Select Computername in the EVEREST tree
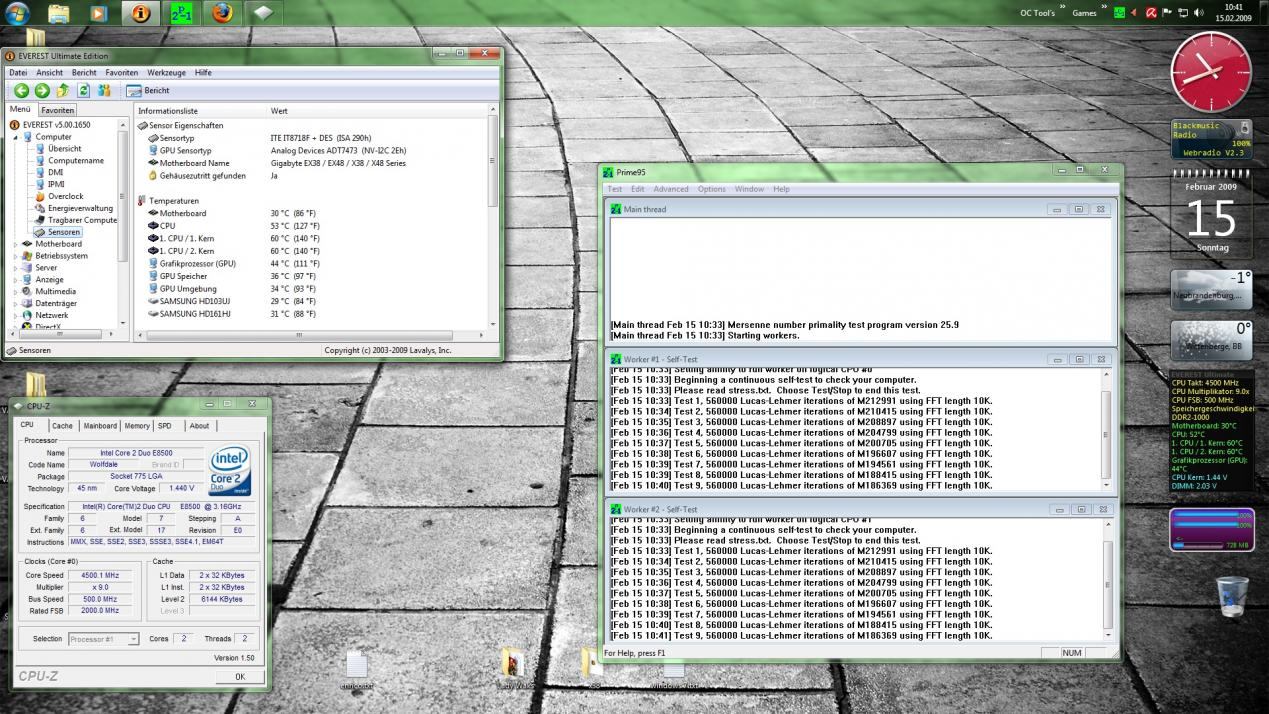Screen dimensions: 1269x714 point(76,161)
